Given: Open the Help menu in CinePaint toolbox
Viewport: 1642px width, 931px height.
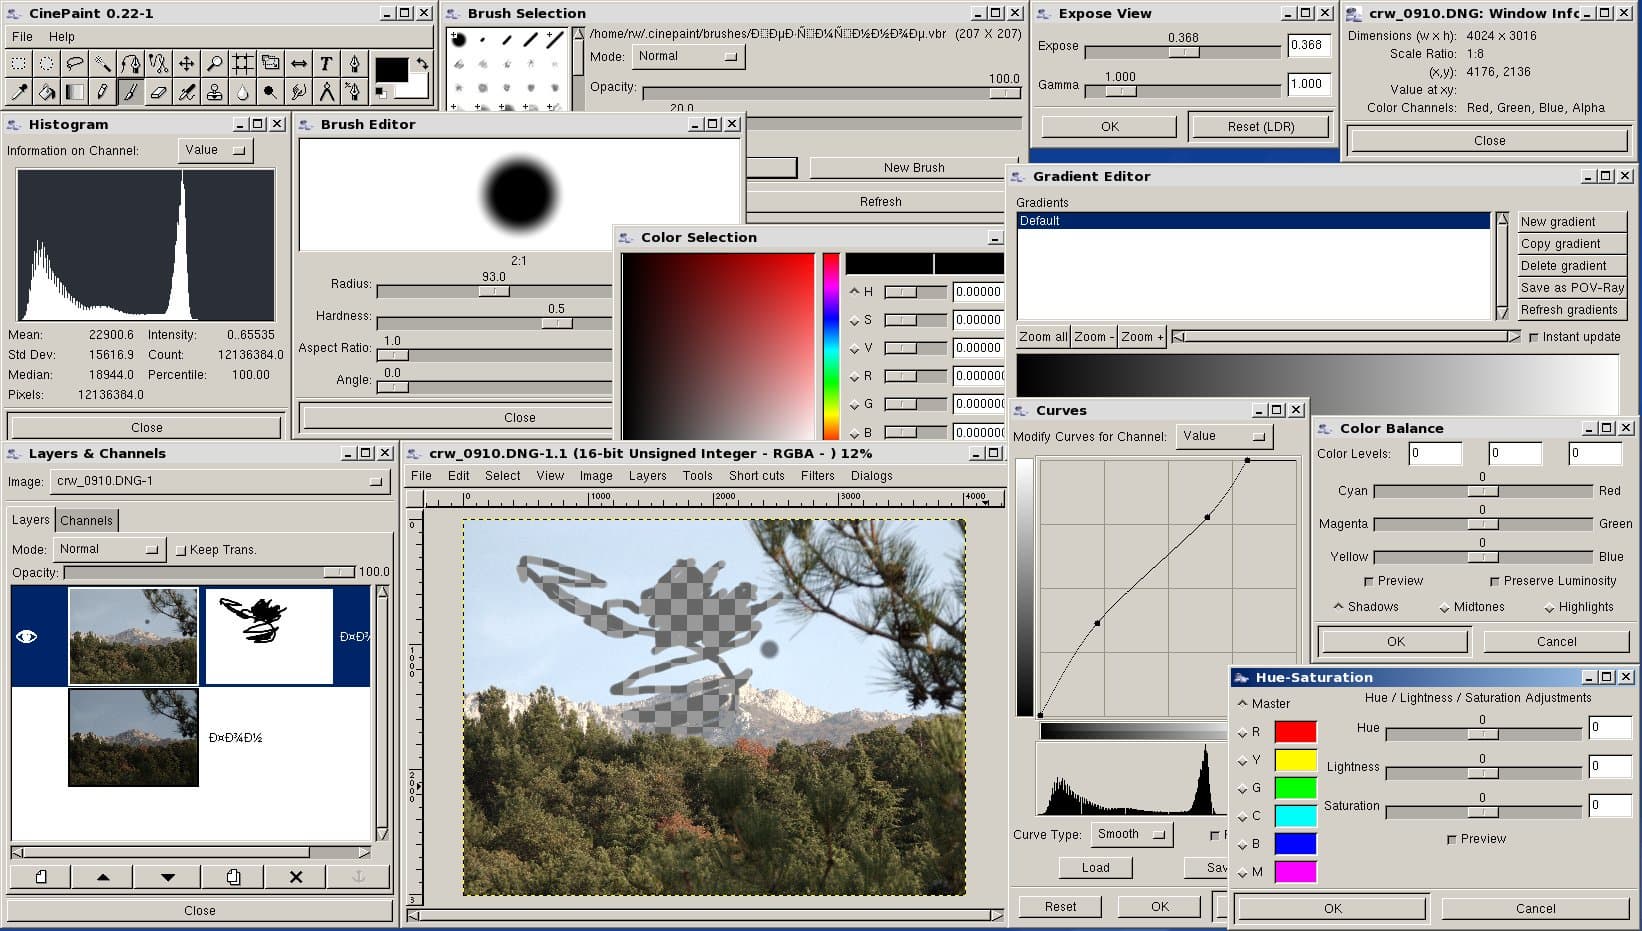Looking at the screenshot, I should click(62, 36).
